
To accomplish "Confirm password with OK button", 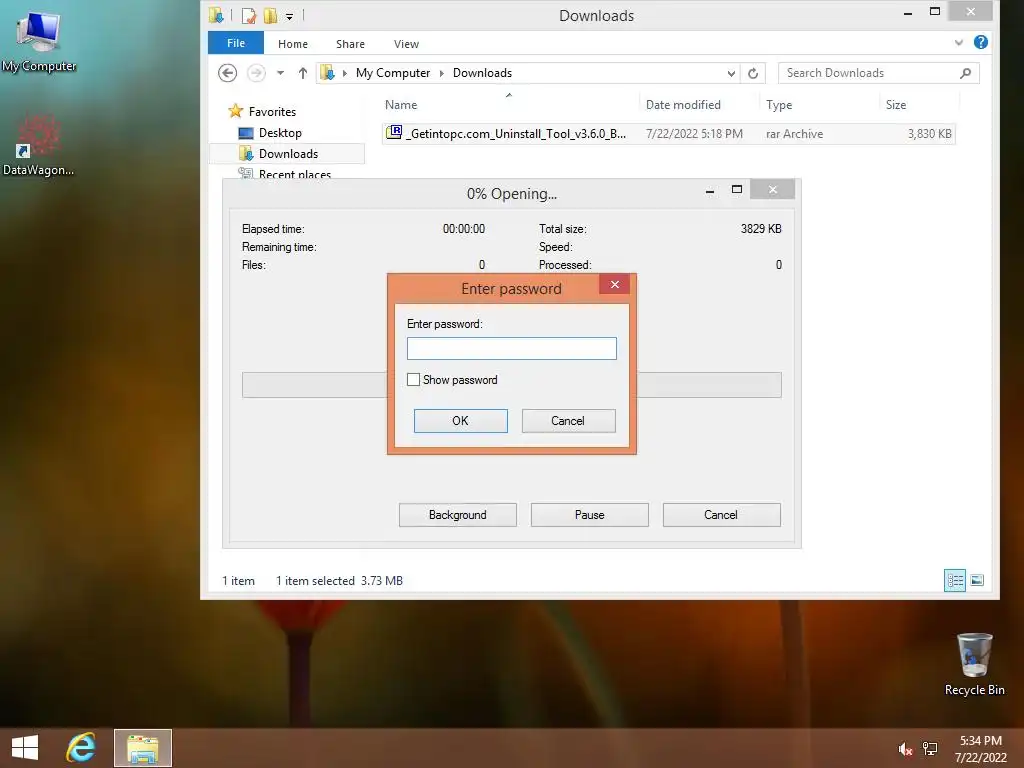I will tap(460, 421).
